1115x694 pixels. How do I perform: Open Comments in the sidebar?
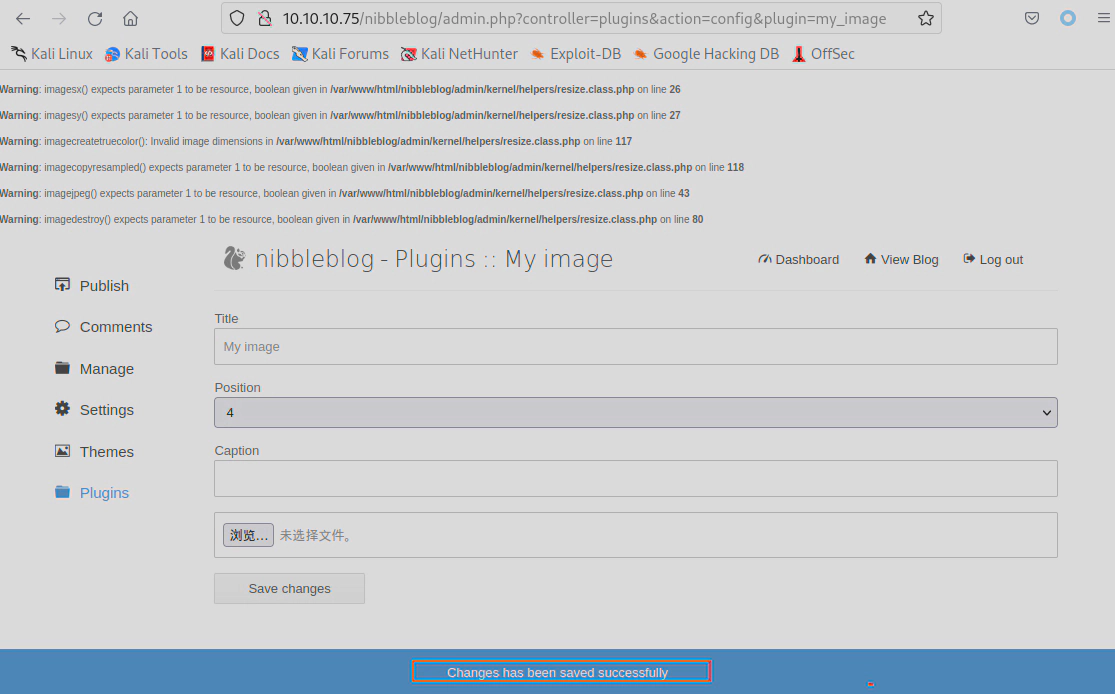pos(115,327)
